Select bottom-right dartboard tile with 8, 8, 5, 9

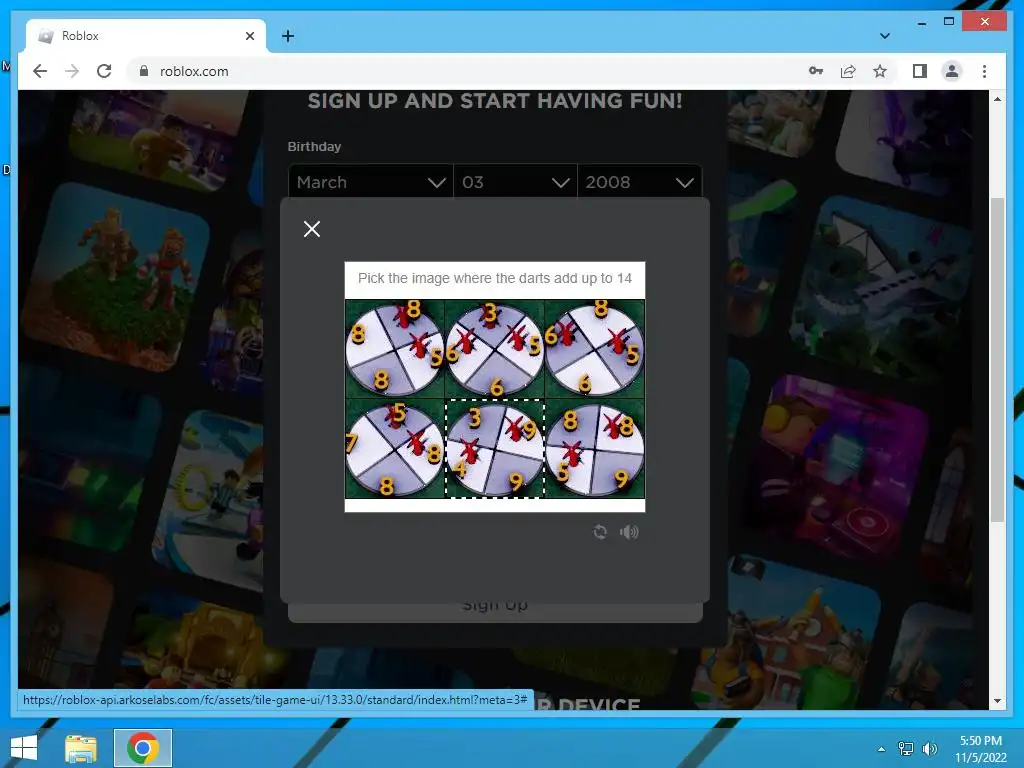(594, 449)
